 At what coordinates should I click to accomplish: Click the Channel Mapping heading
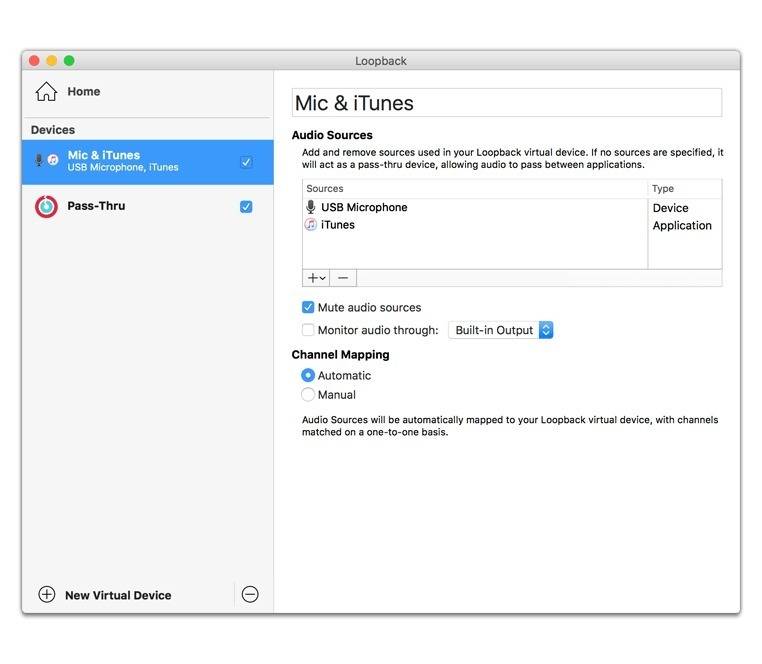341,355
